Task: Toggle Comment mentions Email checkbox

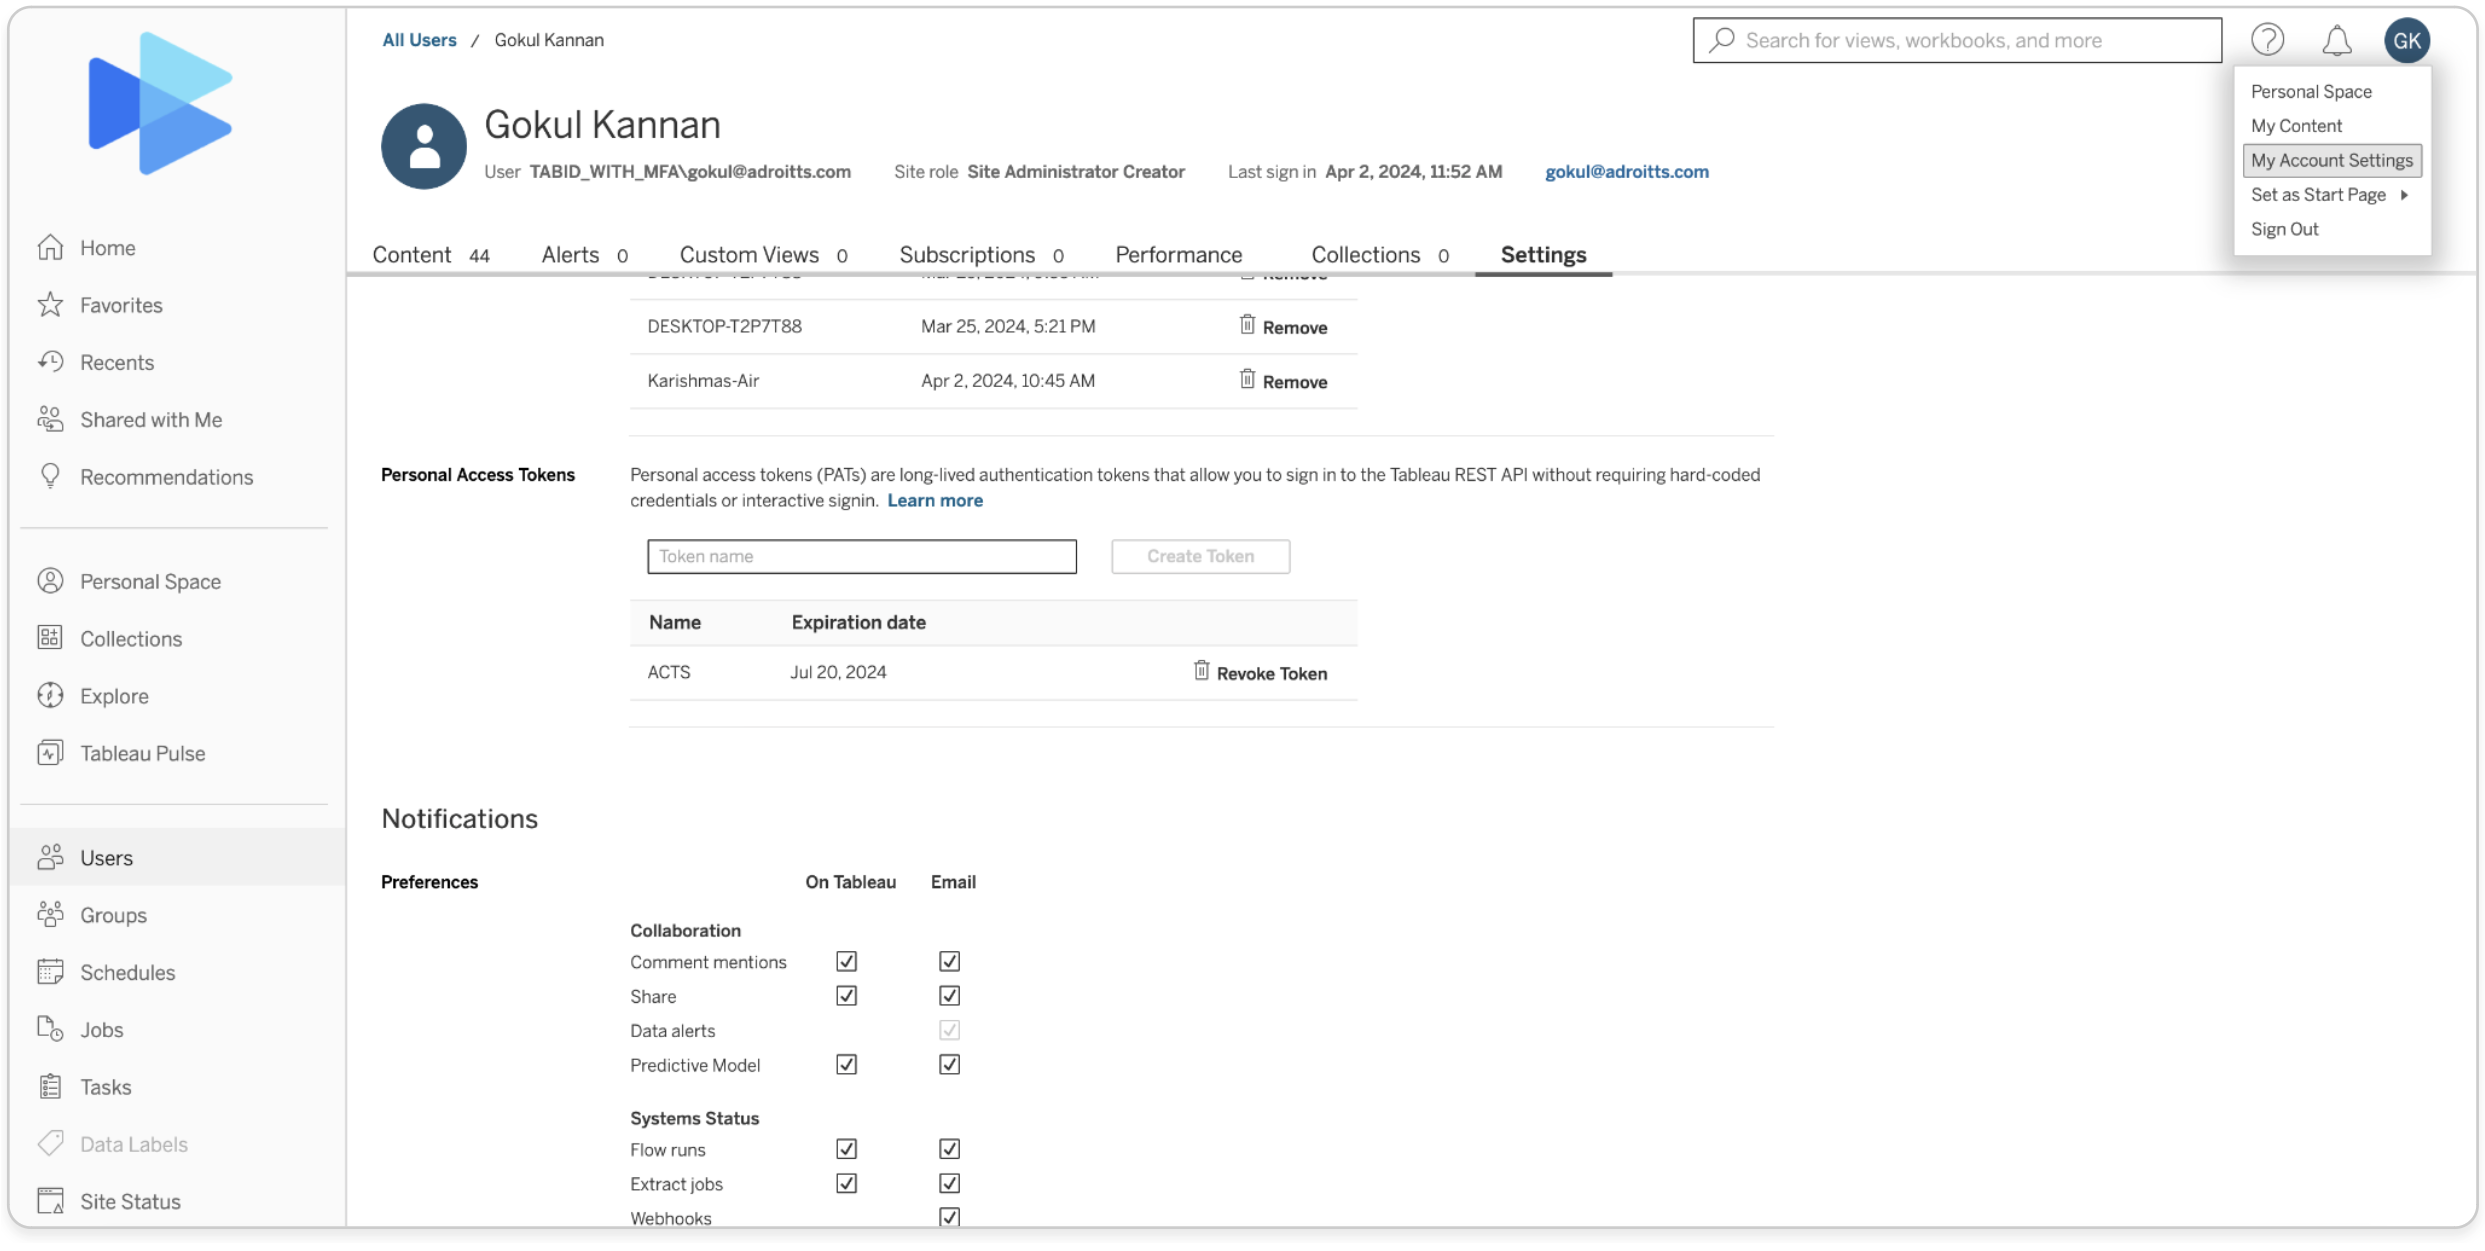Action: (x=949, y=961)
